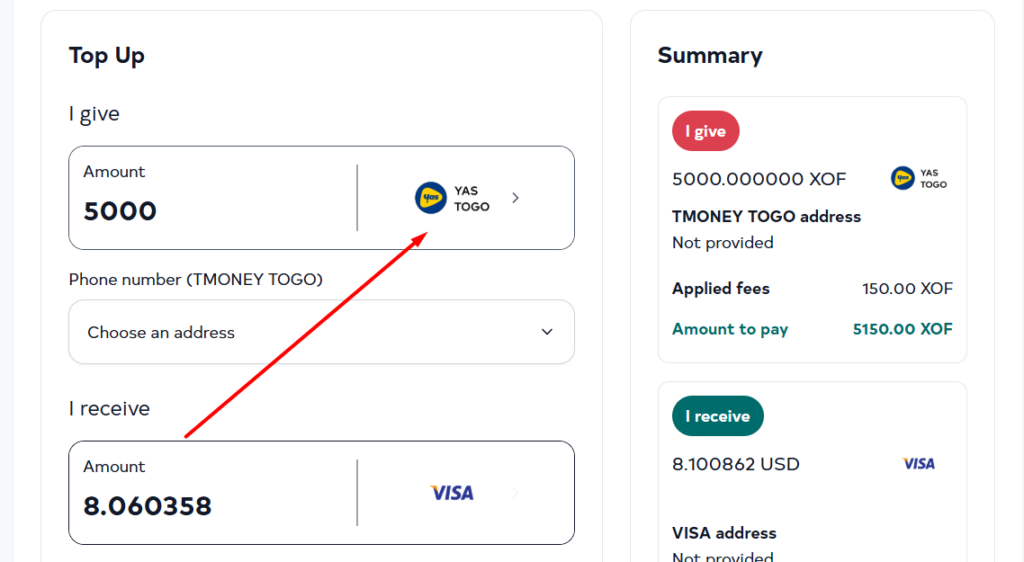The width and height of the screenshot is (1024, 562).
Task: Click the red I give badge in Summary
Action: (705, 131)
